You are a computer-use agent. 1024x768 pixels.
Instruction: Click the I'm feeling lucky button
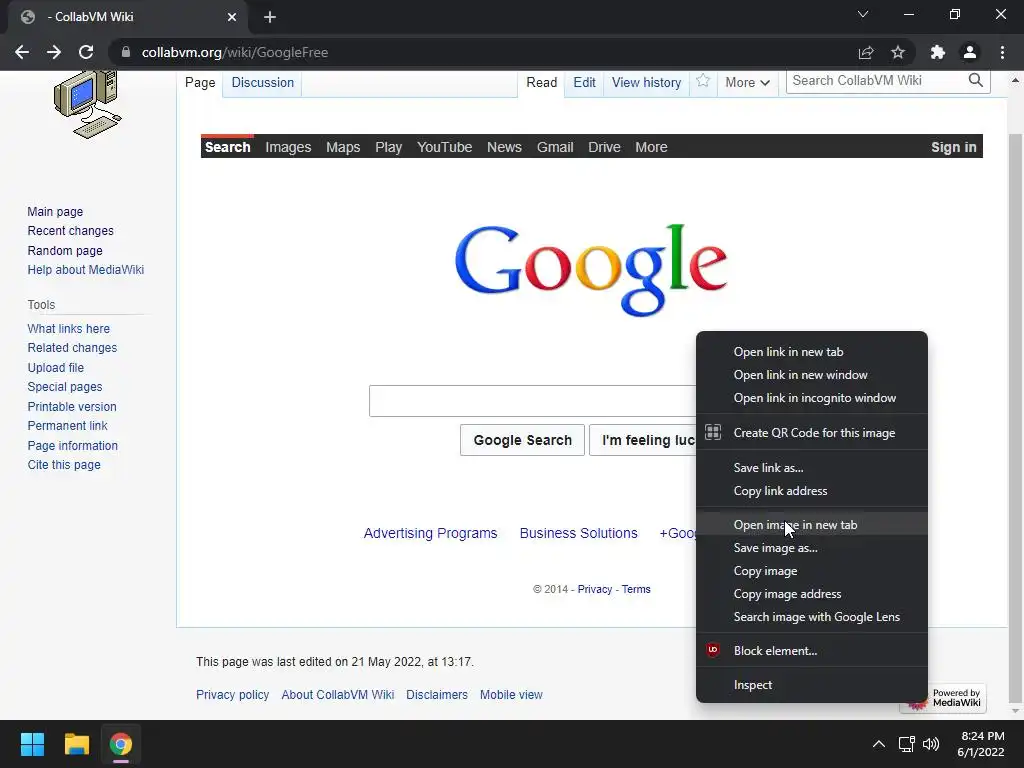pos(643,440)
